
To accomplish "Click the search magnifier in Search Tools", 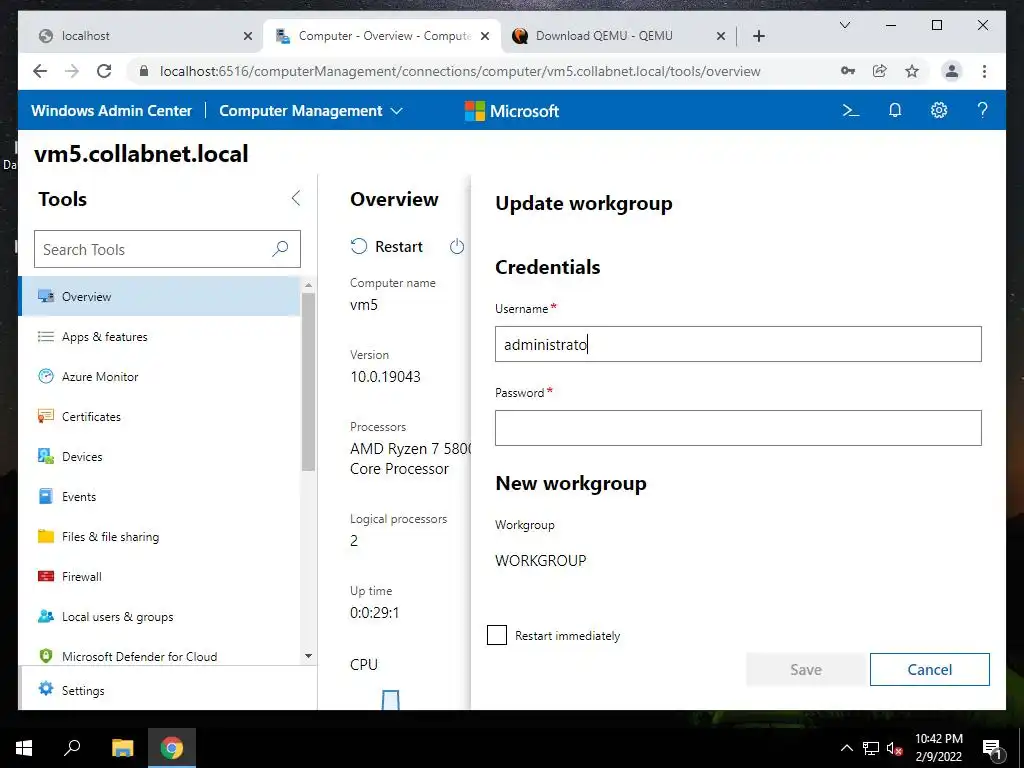I will [x=280, y=249].
